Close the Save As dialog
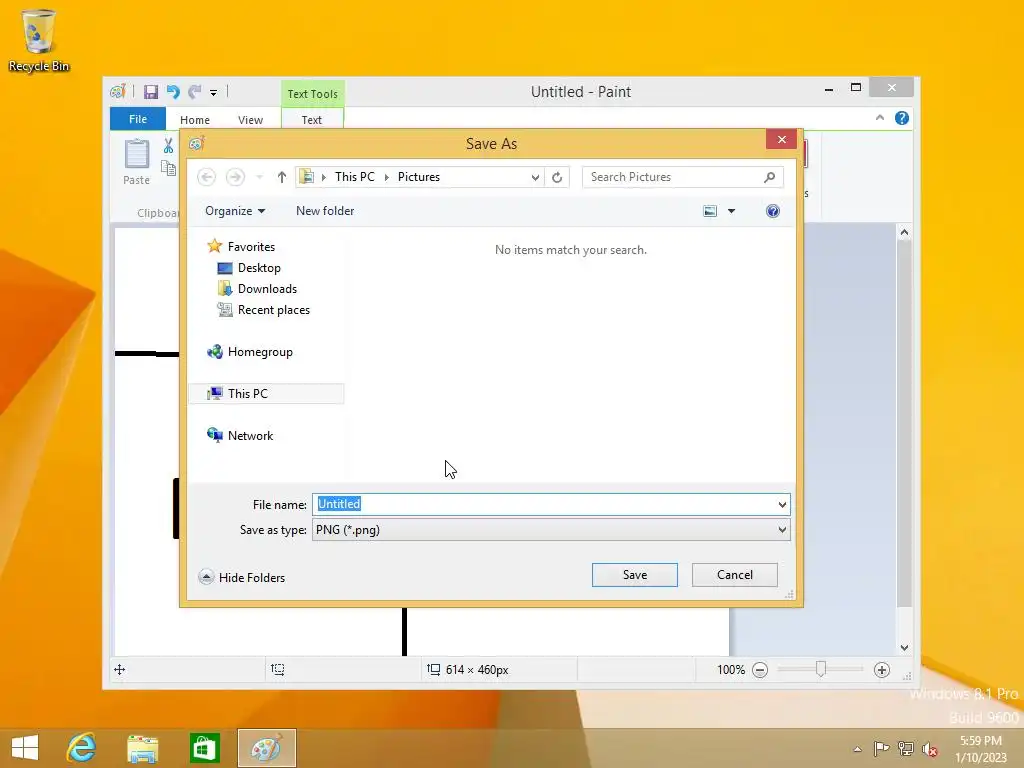1024x768 pixels. (x=782, y=139)
